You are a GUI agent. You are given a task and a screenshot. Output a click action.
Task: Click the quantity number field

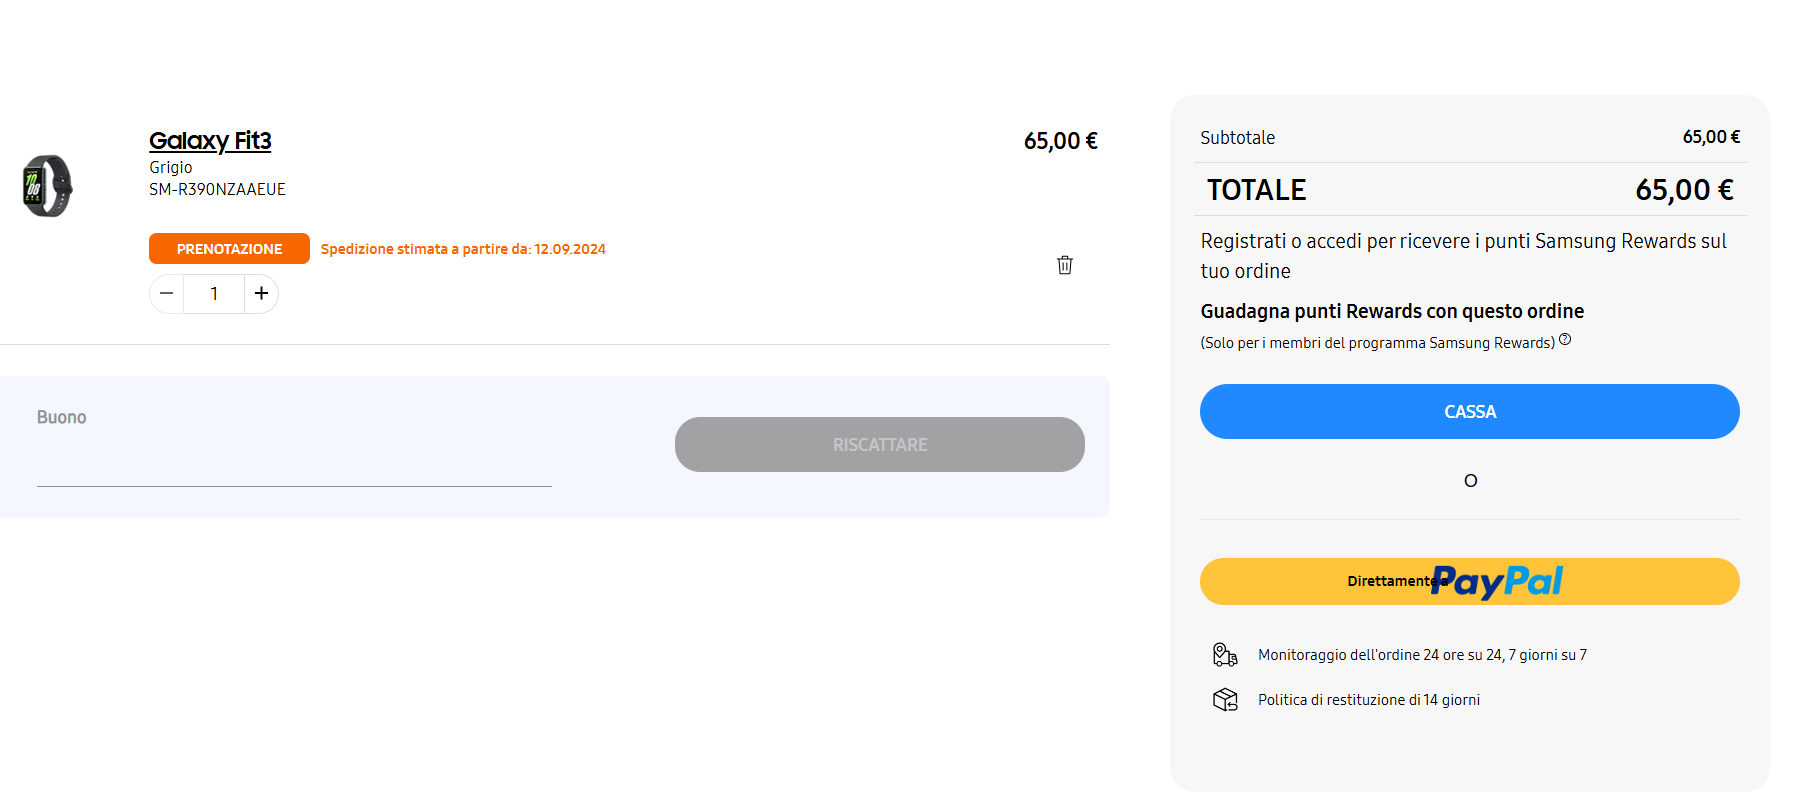coord(214,293)
